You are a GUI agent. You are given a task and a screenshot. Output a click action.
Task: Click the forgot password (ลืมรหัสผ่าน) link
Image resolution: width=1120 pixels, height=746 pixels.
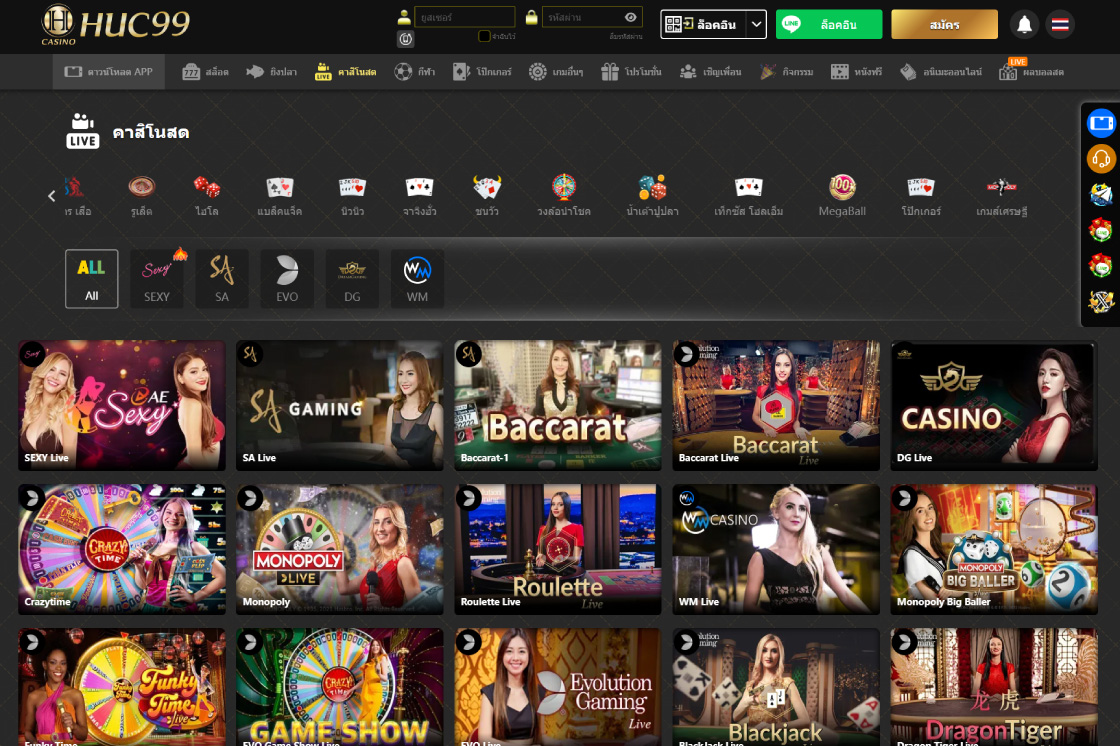pos(626,36)
